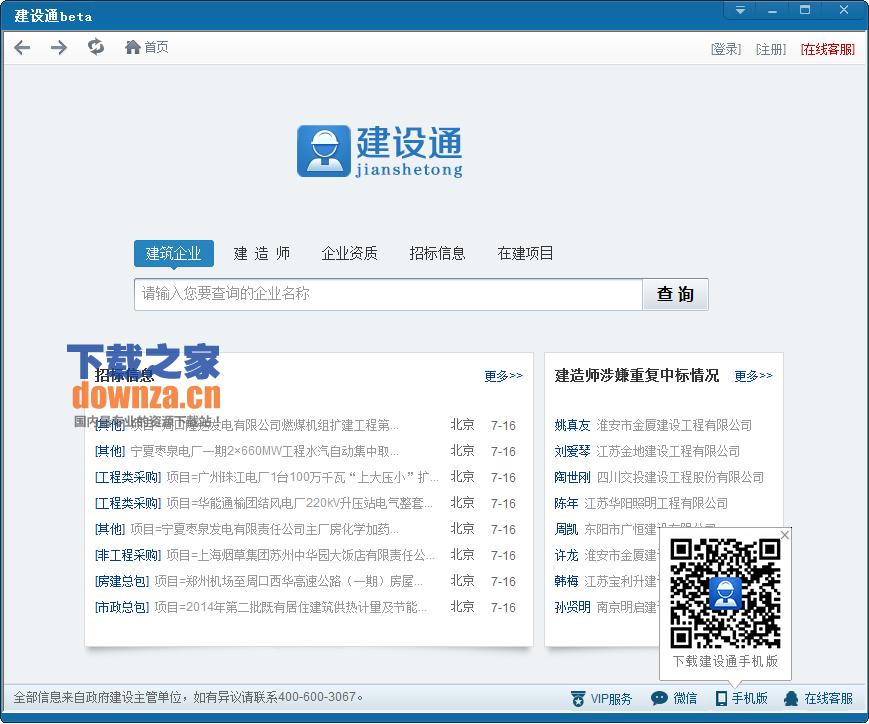Focus the enterprise name search field
Screen dimensions: 869x724
[x=388, y=294]
